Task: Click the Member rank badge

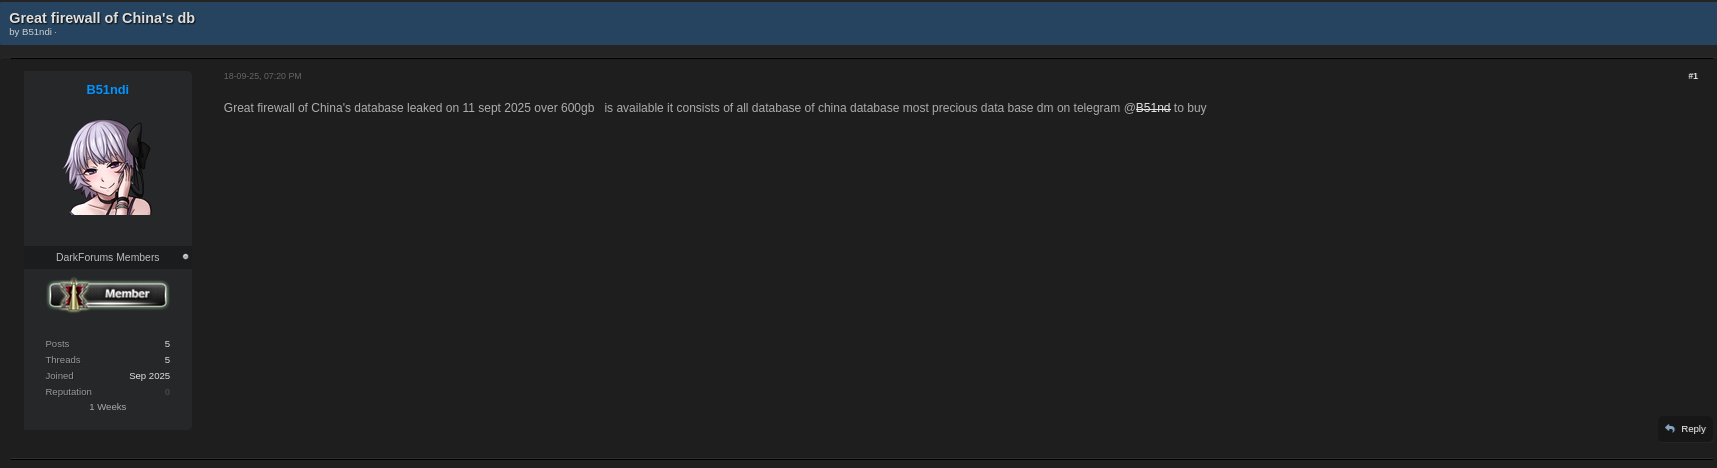Action: (x=108, y=294)
